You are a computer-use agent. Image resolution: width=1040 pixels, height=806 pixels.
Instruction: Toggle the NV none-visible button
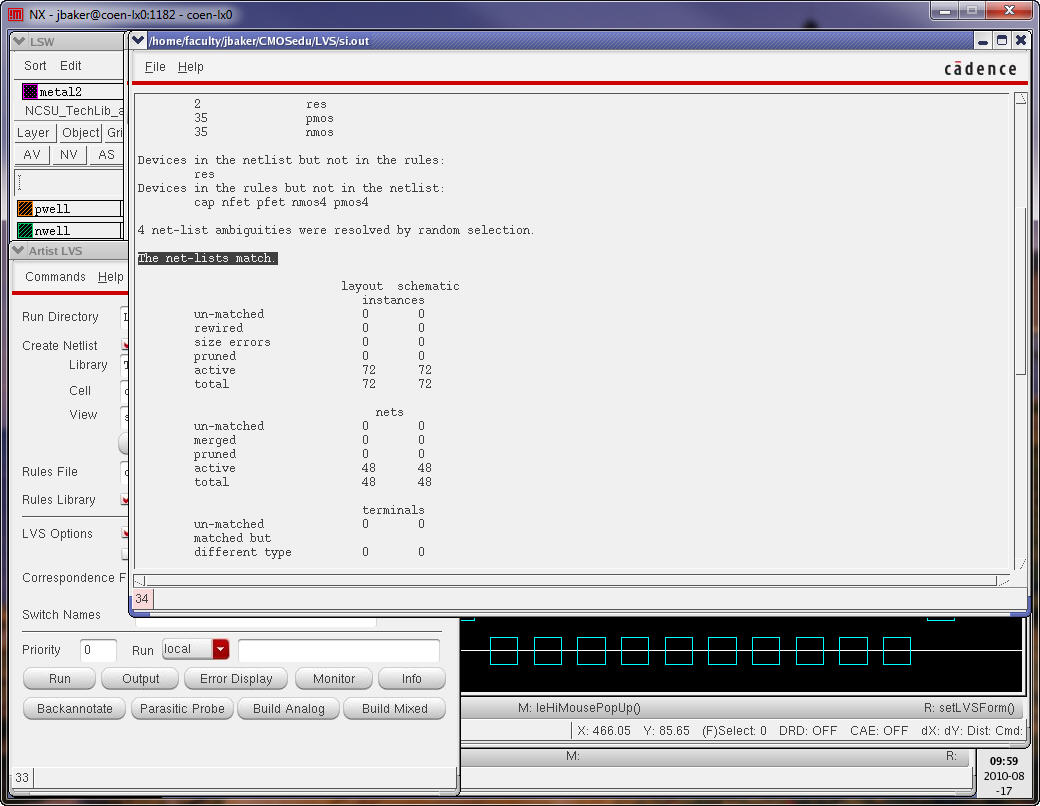coord(68,155)
